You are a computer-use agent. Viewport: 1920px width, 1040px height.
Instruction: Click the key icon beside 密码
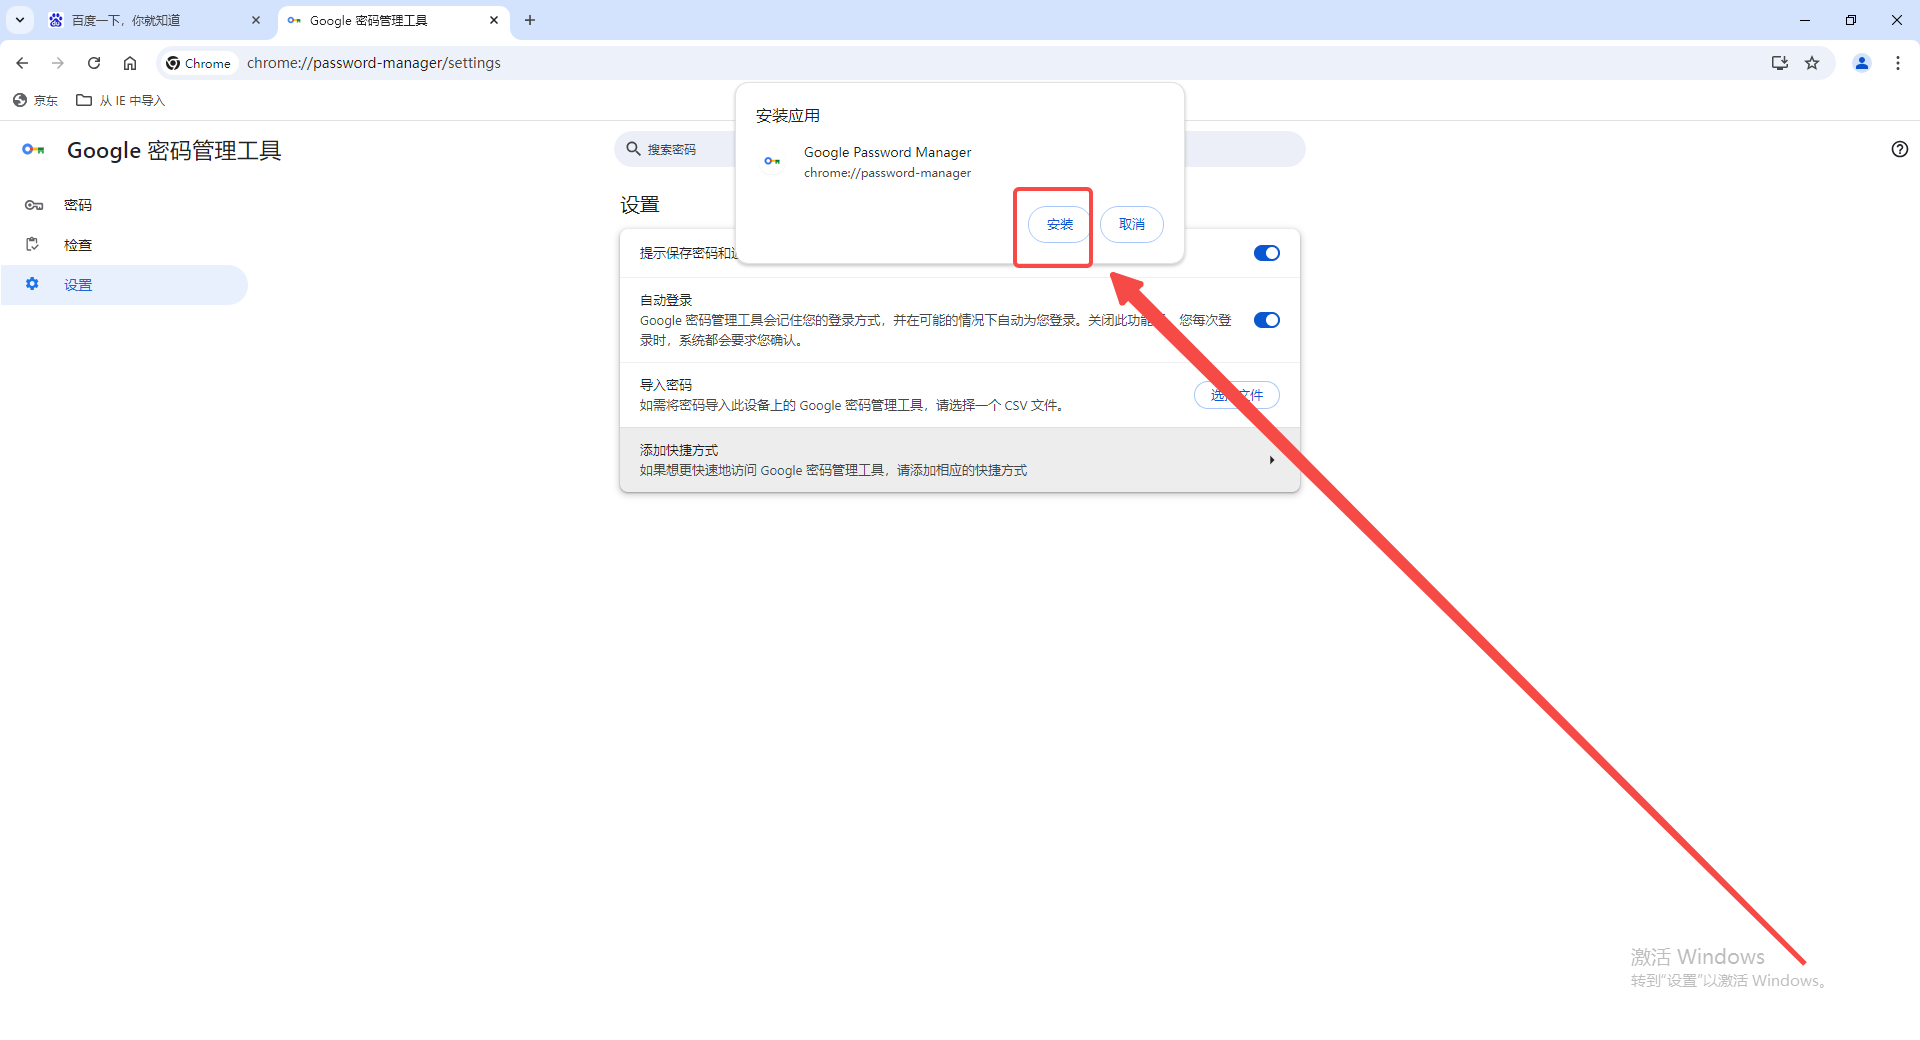33,205
